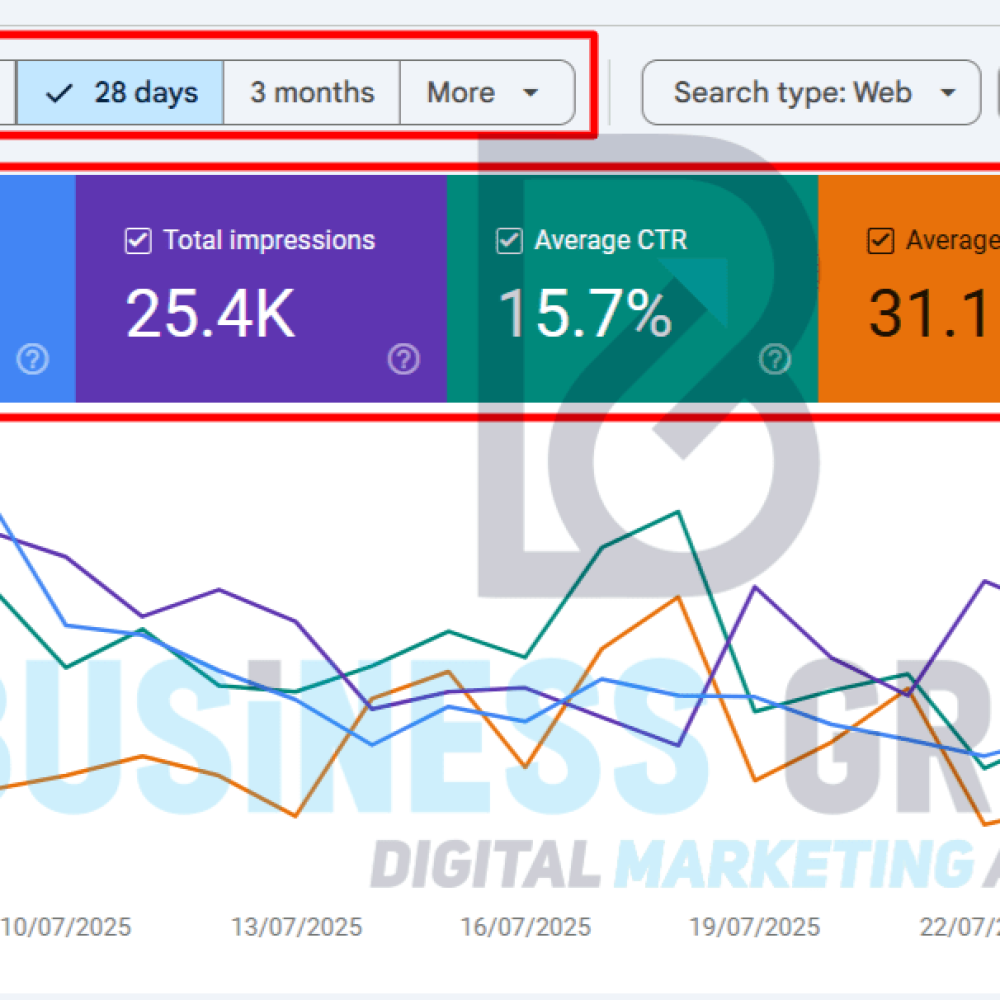The height and width of the screenshot is (1000, 1000).
Task: Click the arrow beside Search type: Web
Action: point(948,93)
